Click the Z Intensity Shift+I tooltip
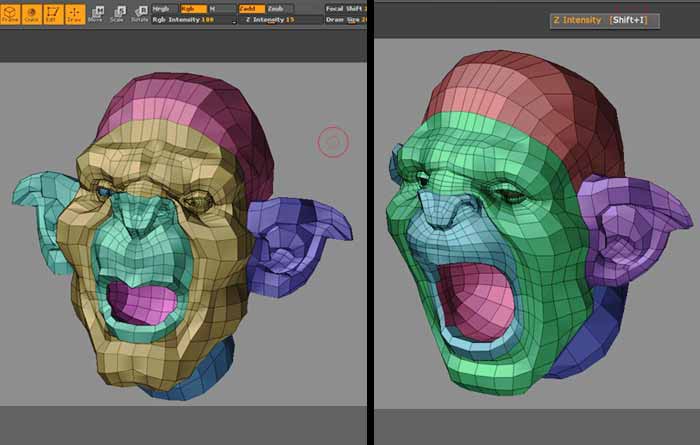The image size is (700, 445). pyautogui.click(x=605, y=20)
